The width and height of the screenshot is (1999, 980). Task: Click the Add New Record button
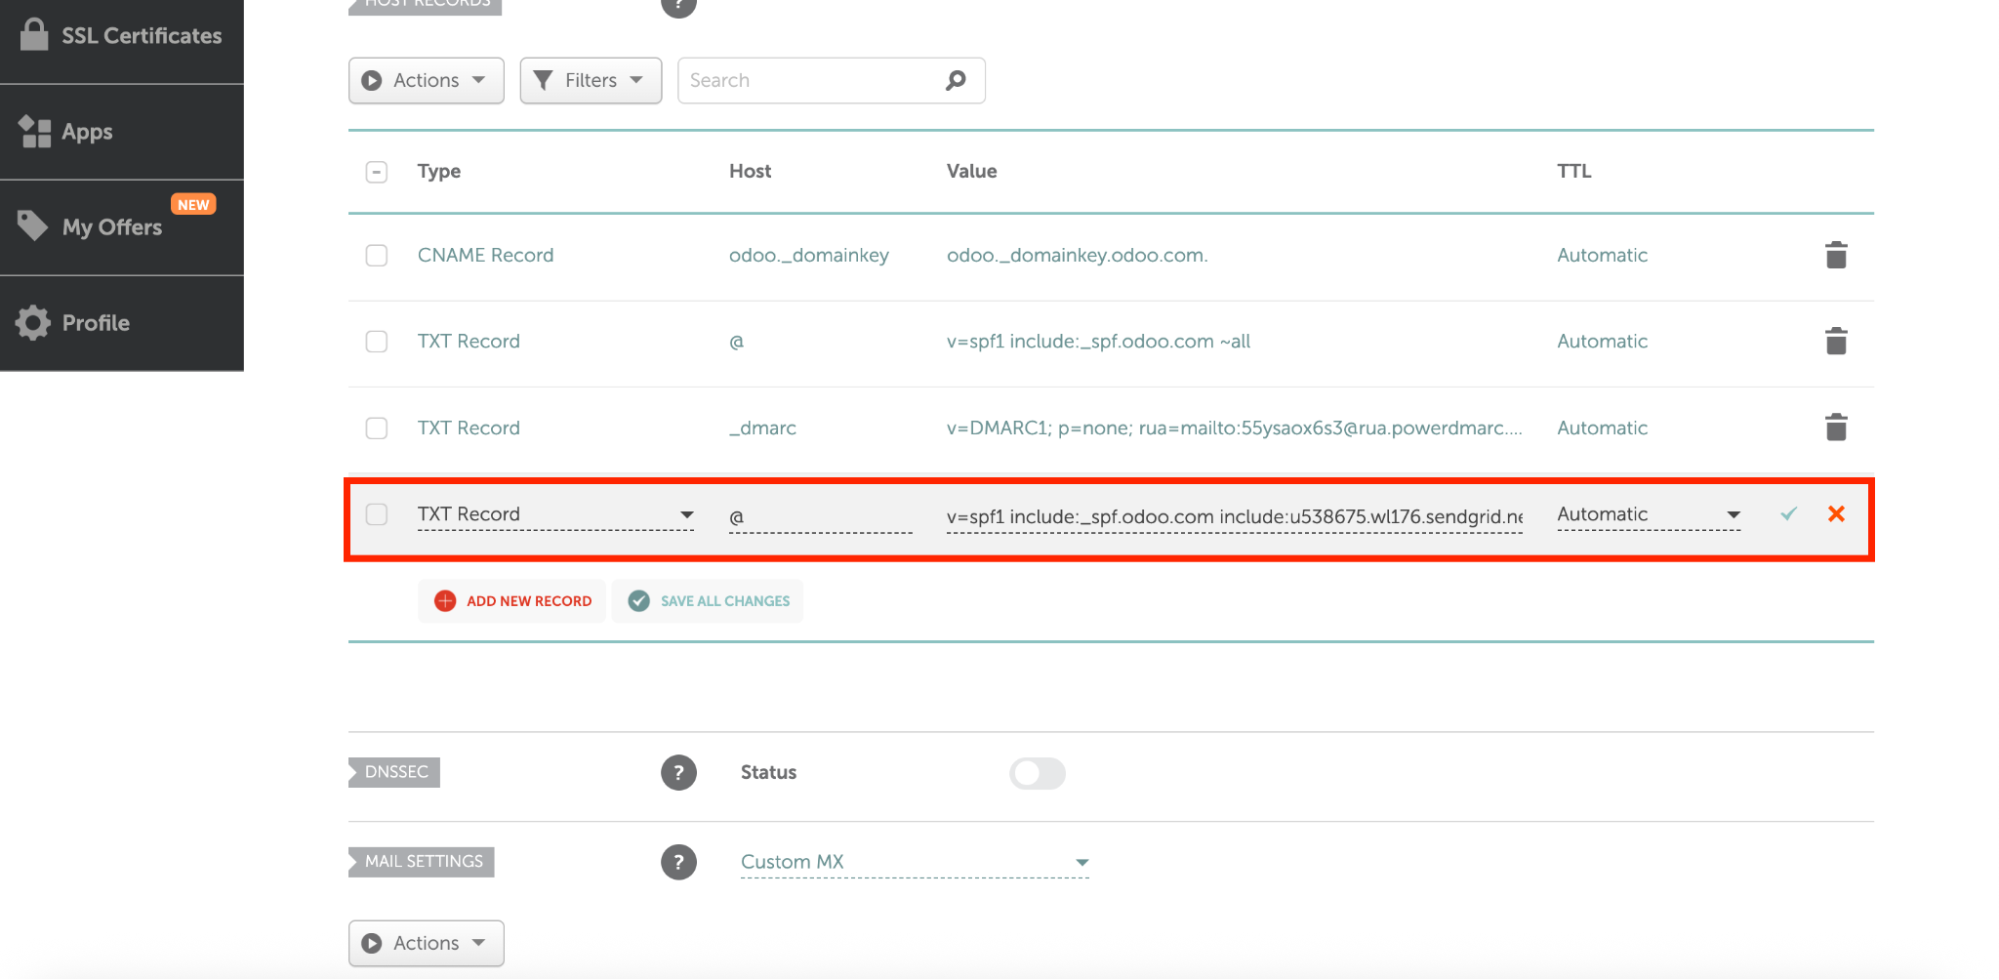511,600
